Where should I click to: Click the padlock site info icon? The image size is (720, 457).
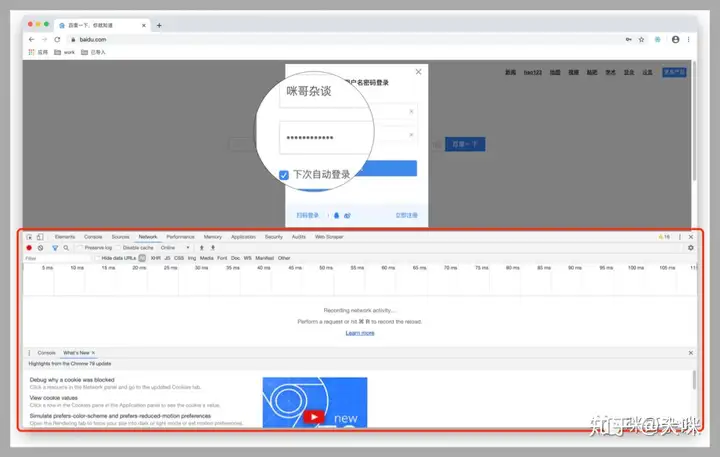click(73, 39)
